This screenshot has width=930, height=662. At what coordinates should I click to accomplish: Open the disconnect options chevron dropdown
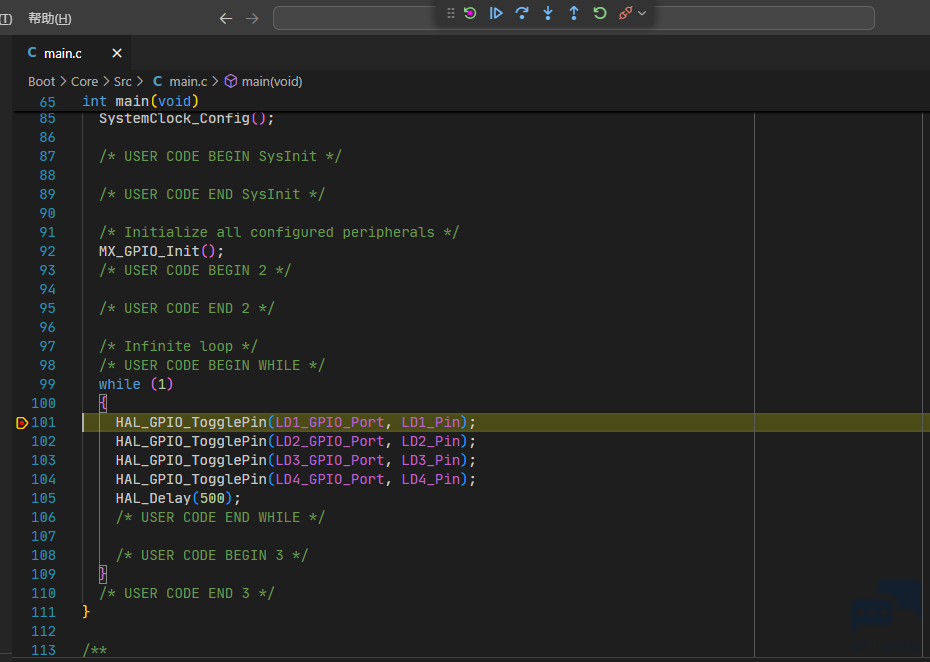[642, 13]
